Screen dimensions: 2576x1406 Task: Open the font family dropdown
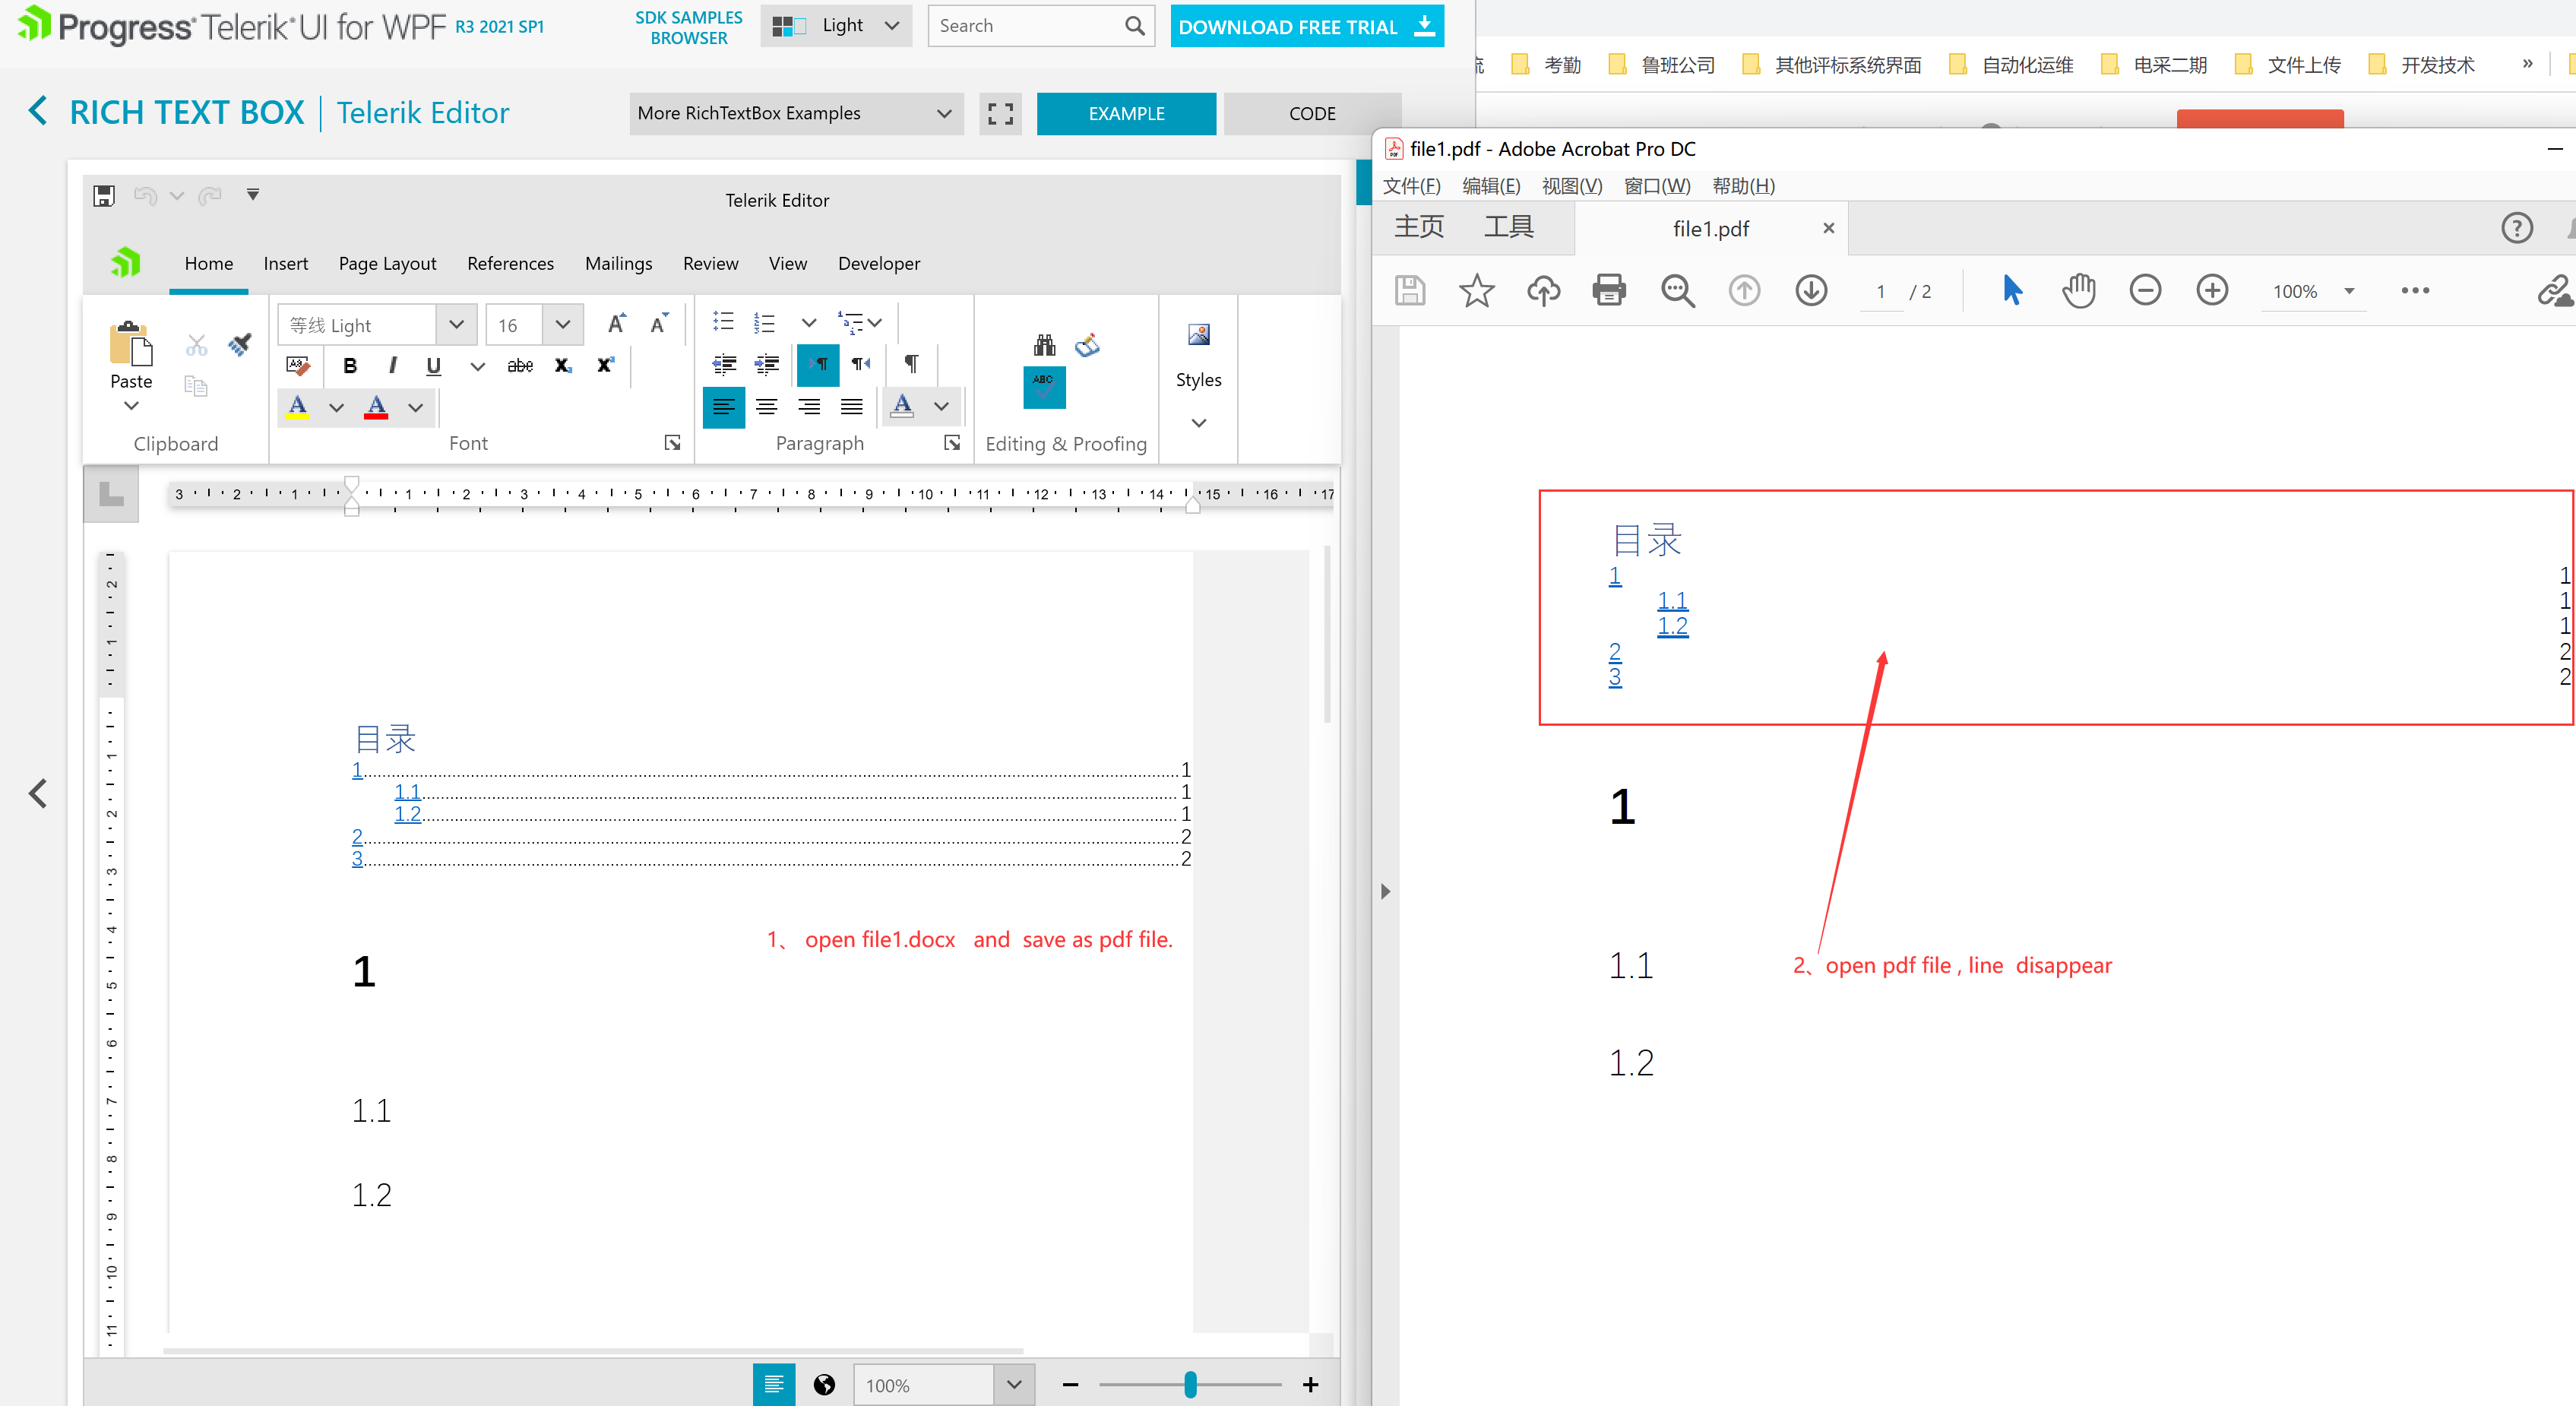click(x=456, y=325)
